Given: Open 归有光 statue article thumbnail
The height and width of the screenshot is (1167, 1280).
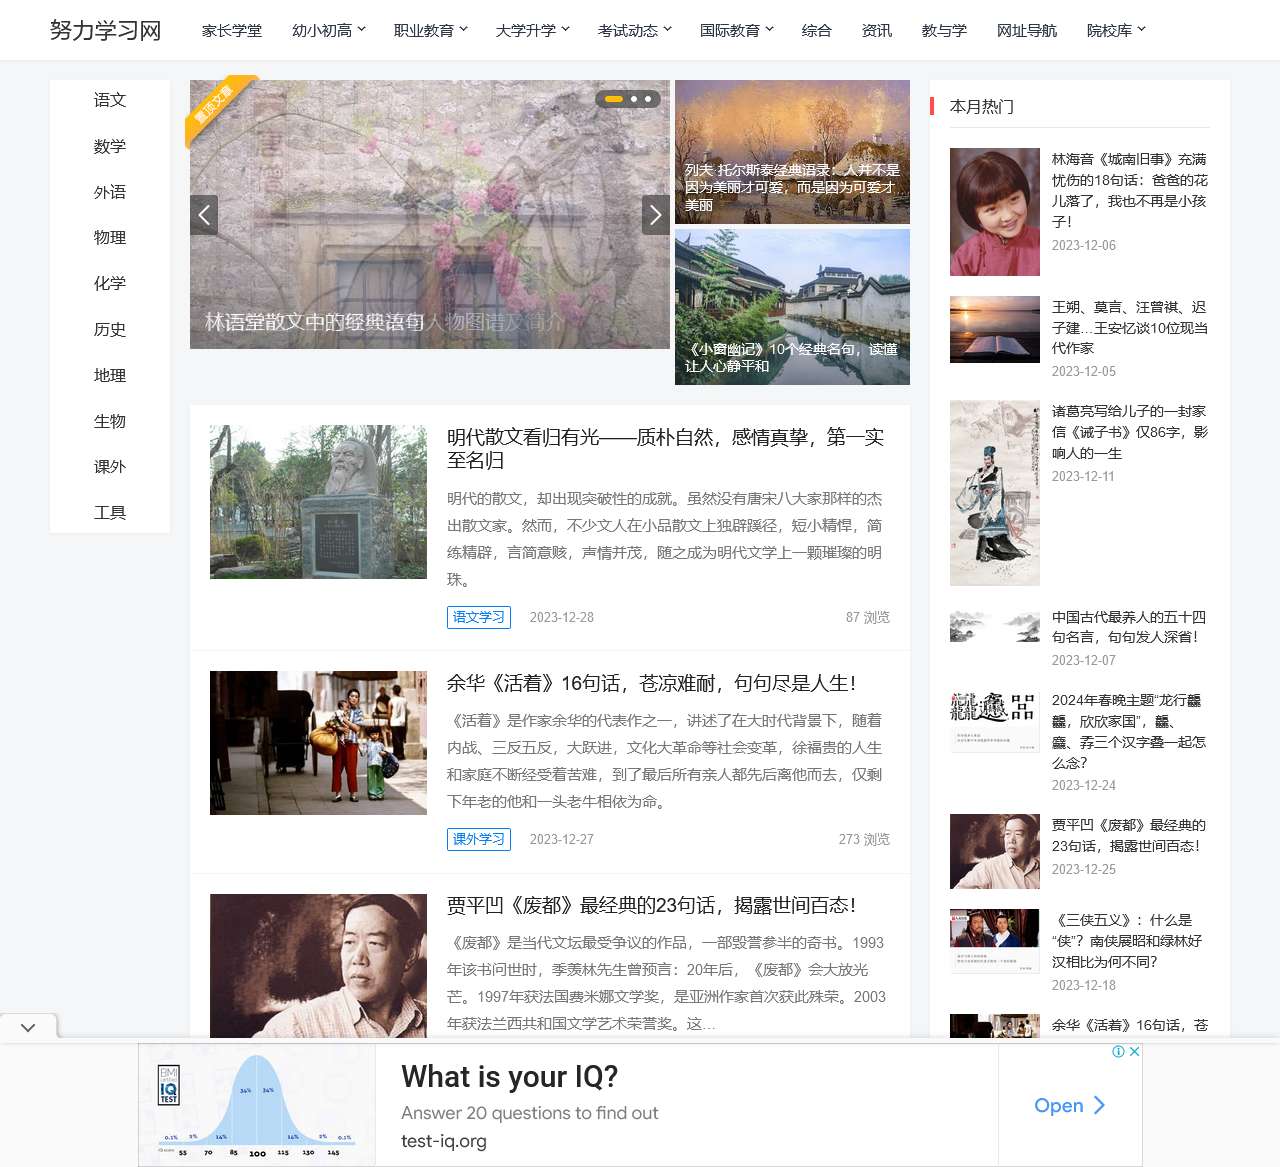Looking at the screenshot, I should tap(318, 502).
